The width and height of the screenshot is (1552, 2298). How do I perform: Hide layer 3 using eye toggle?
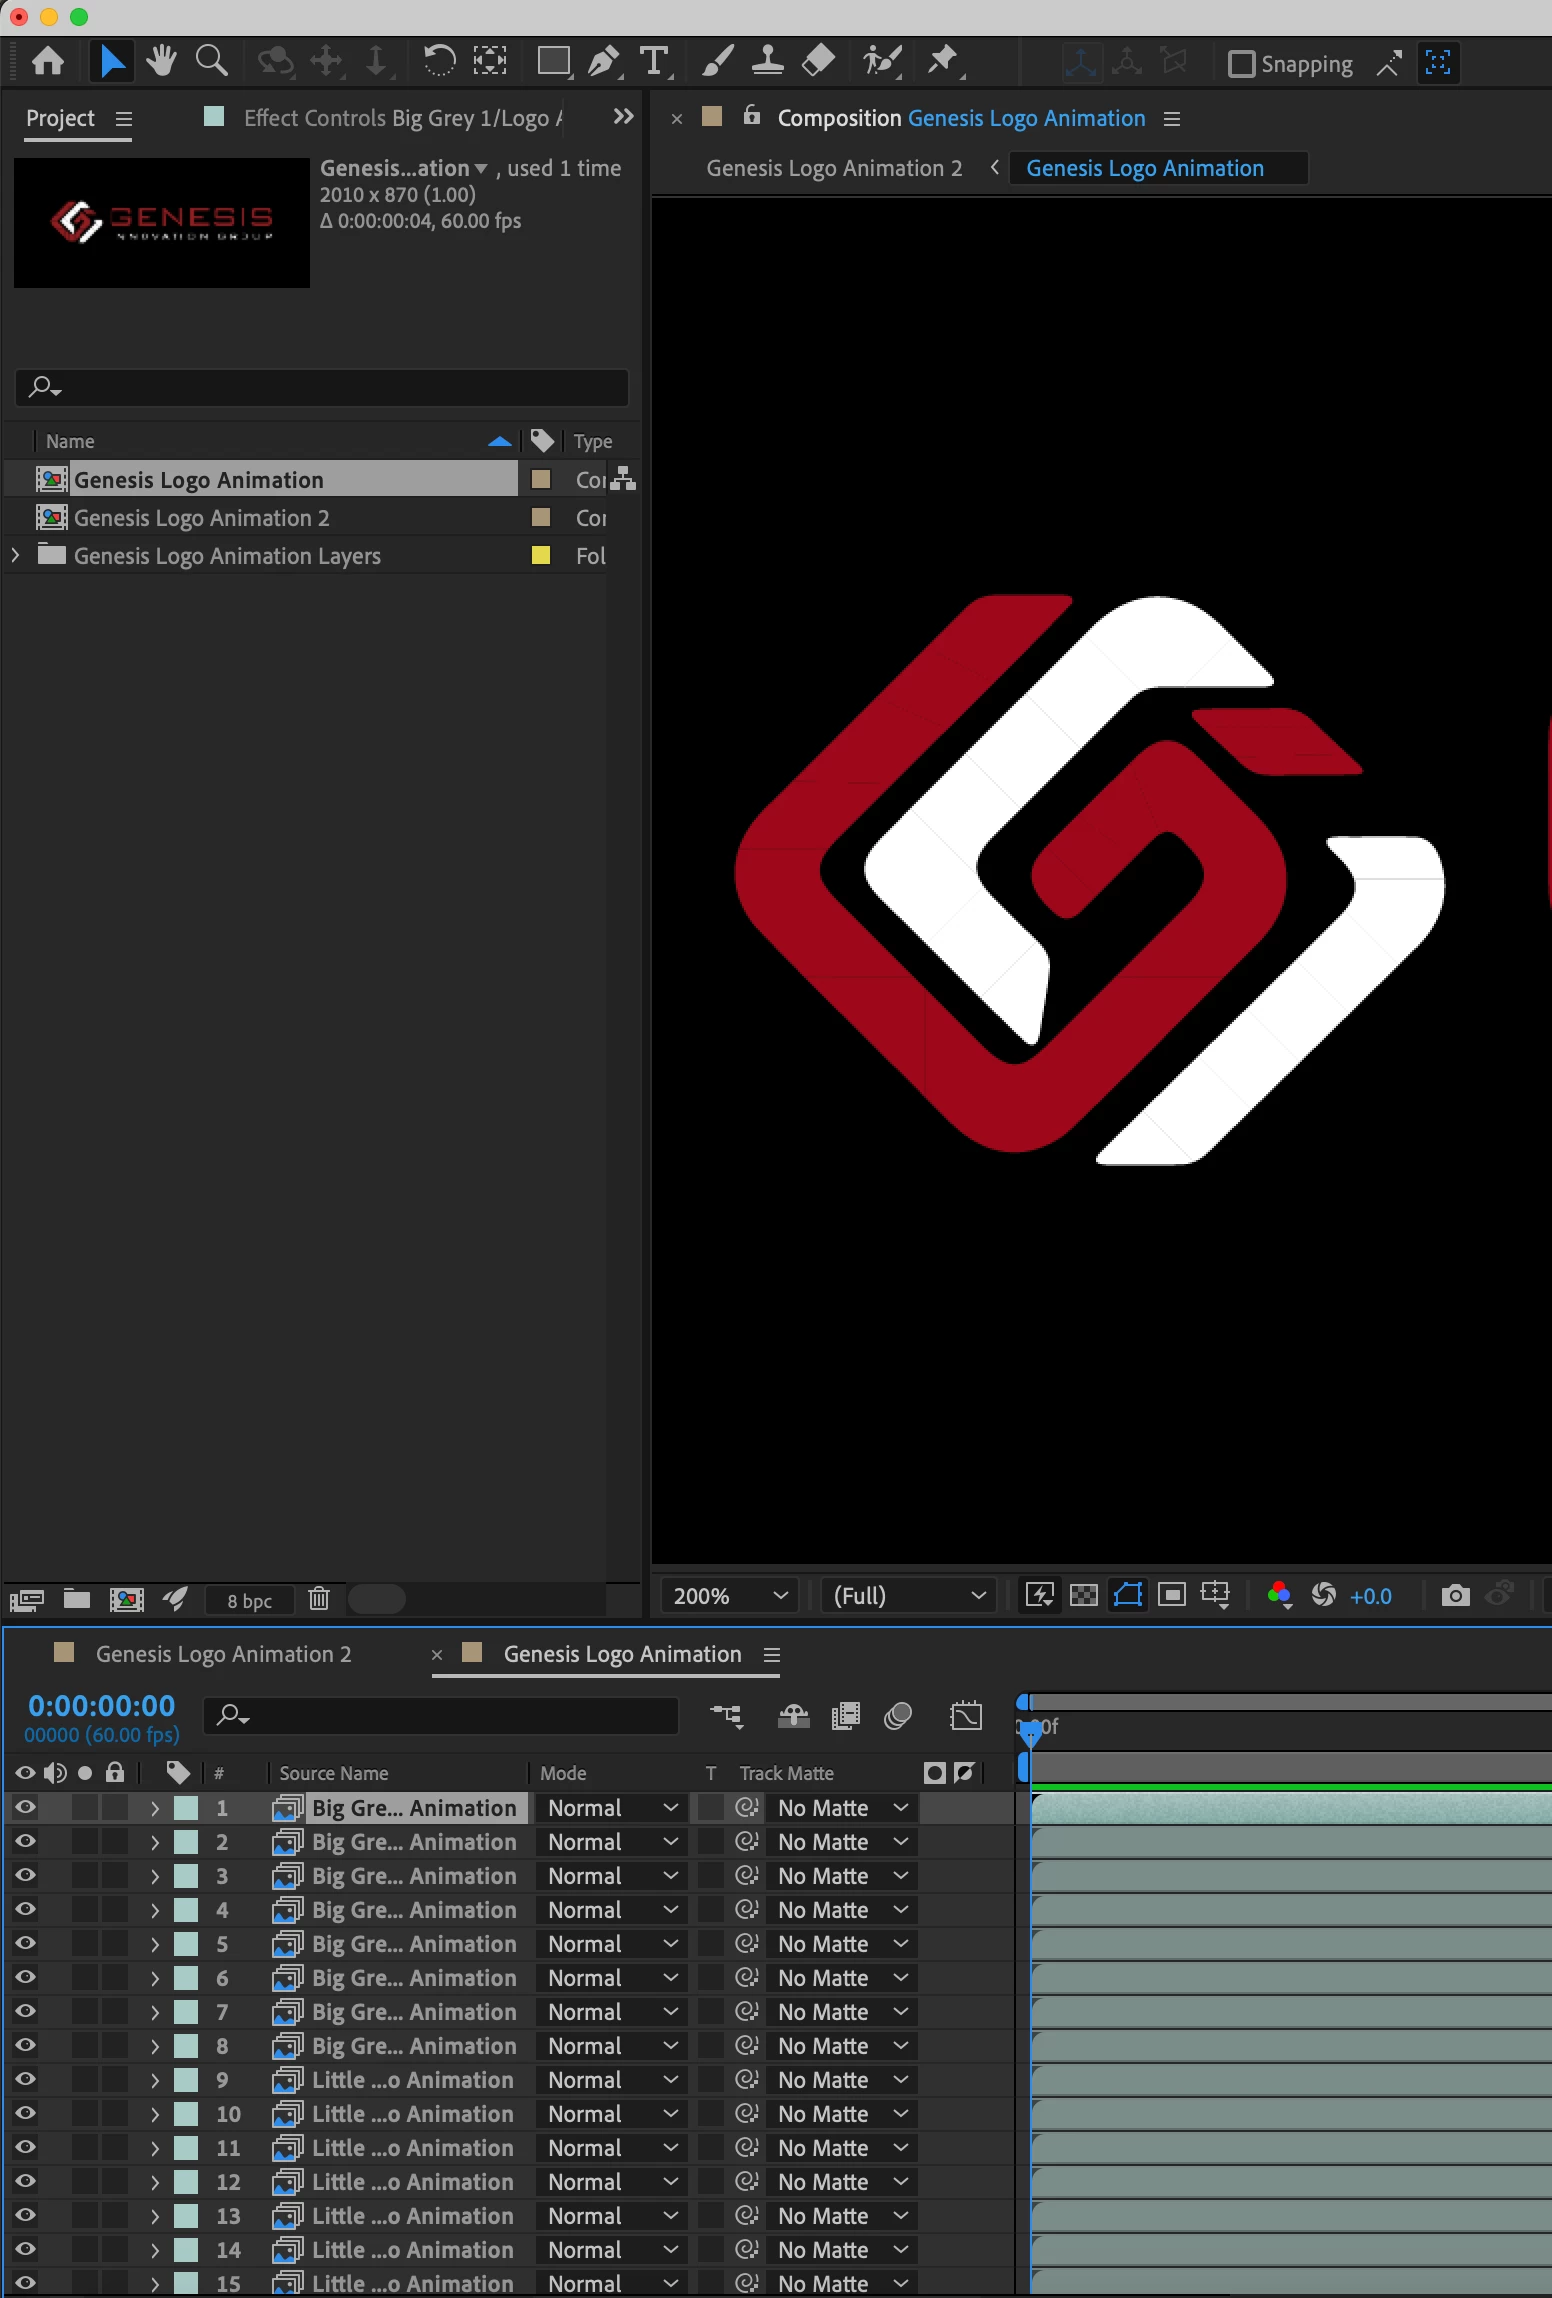(25, 1875)
